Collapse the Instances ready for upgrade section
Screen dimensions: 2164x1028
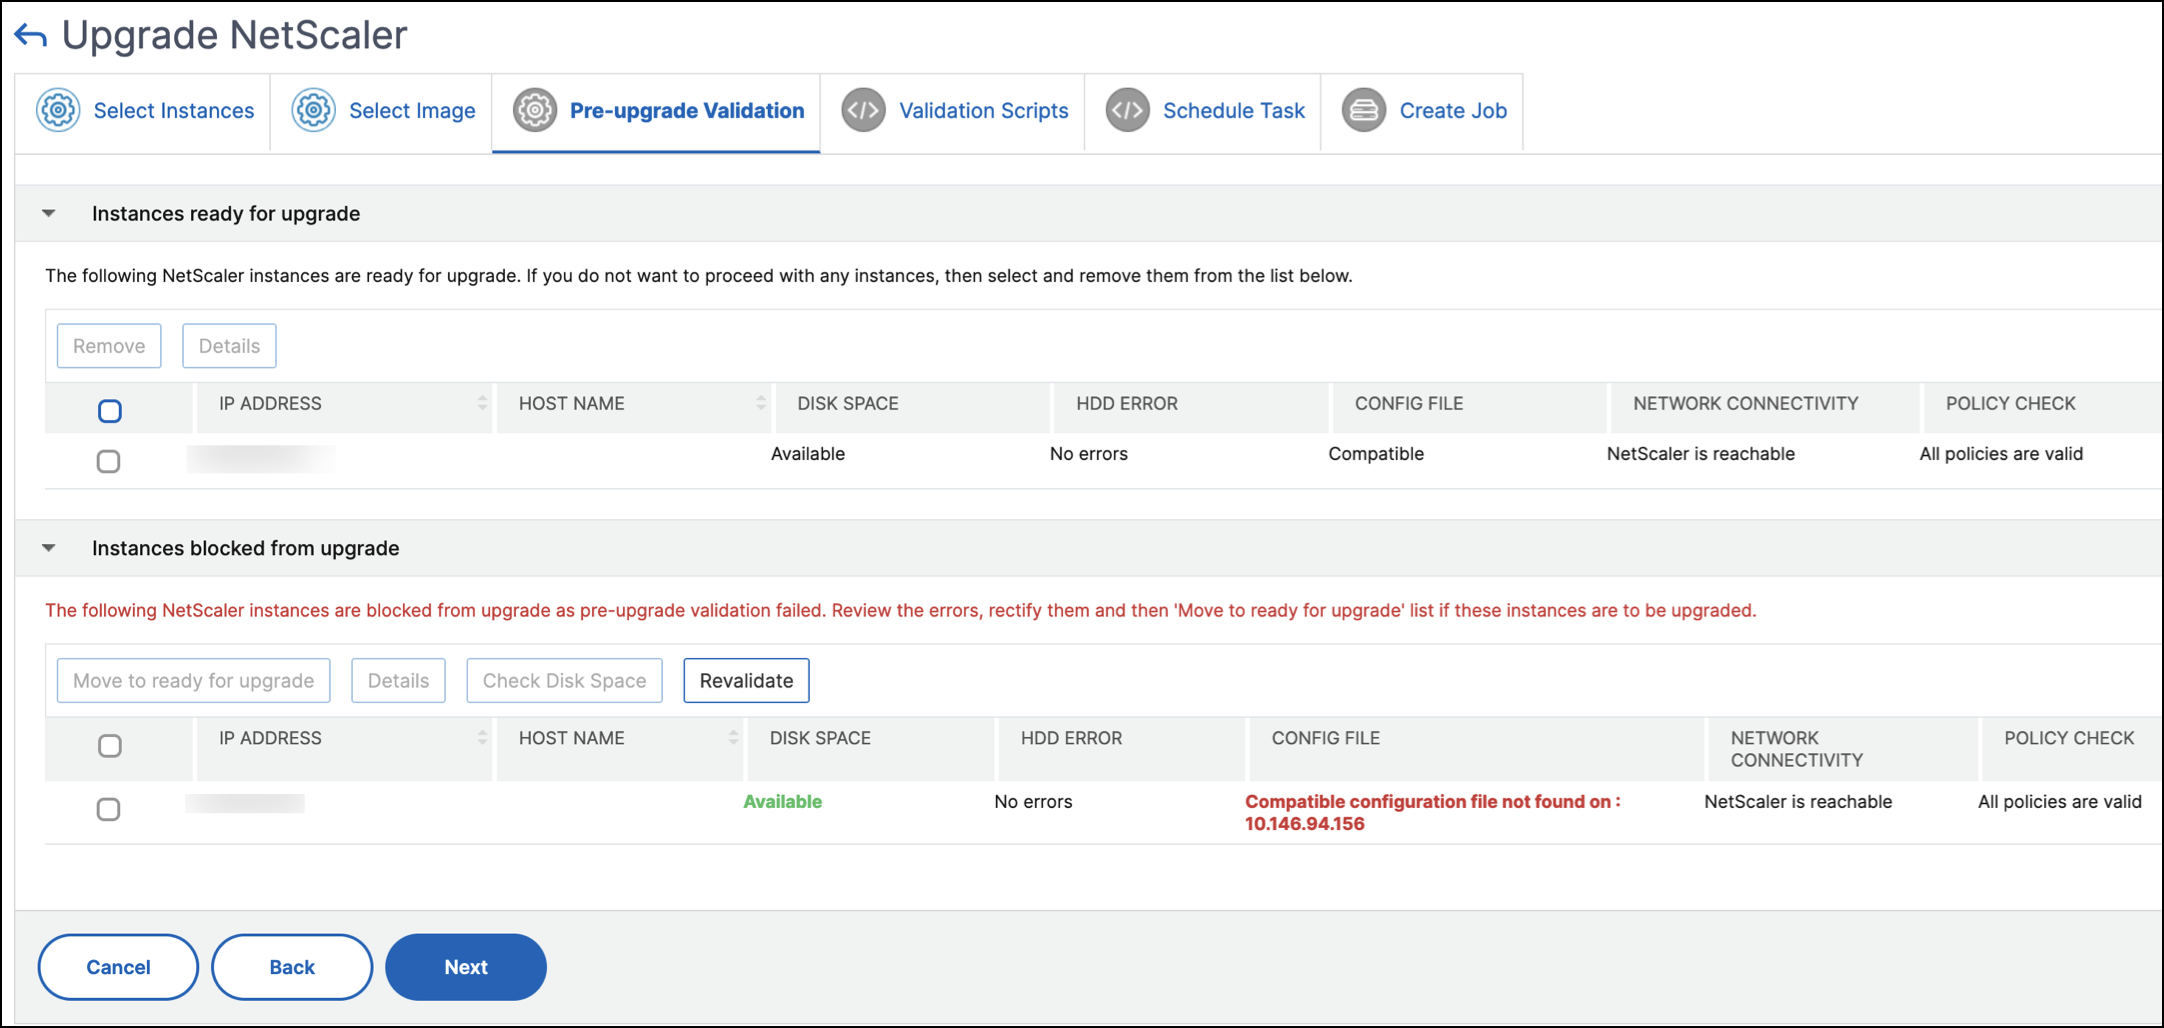point(49,214)
